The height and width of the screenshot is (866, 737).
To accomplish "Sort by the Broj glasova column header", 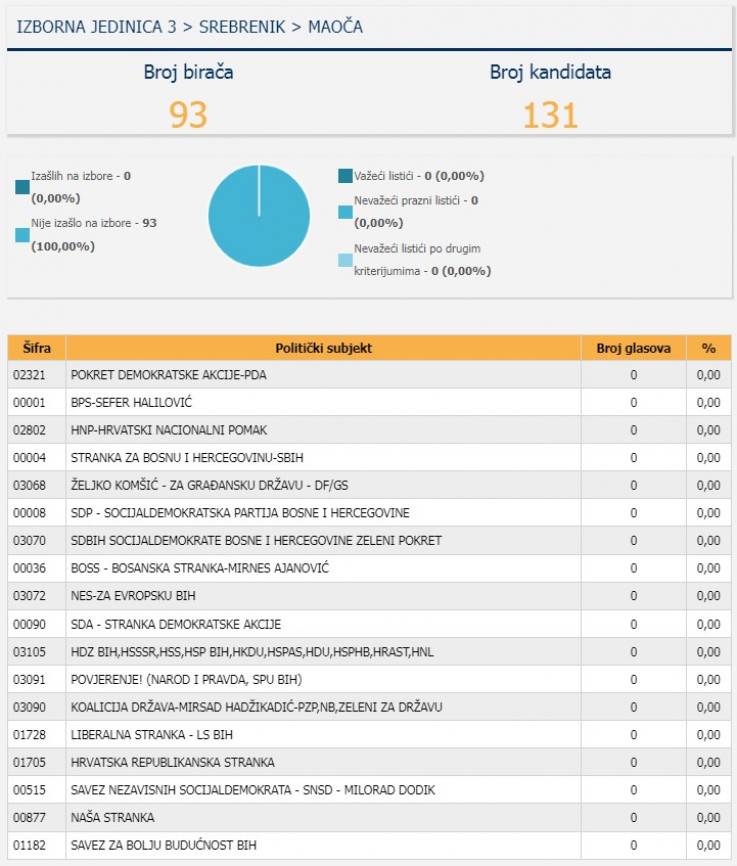I will (633, 348).
